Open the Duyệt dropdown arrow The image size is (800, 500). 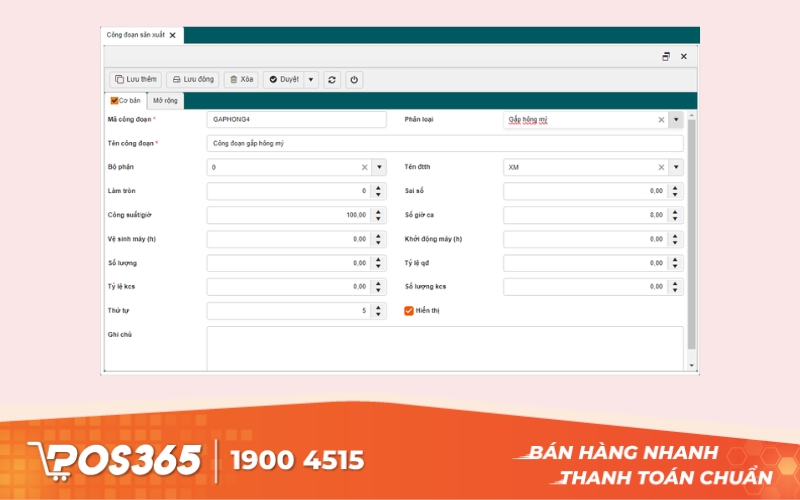coord(311,80)
